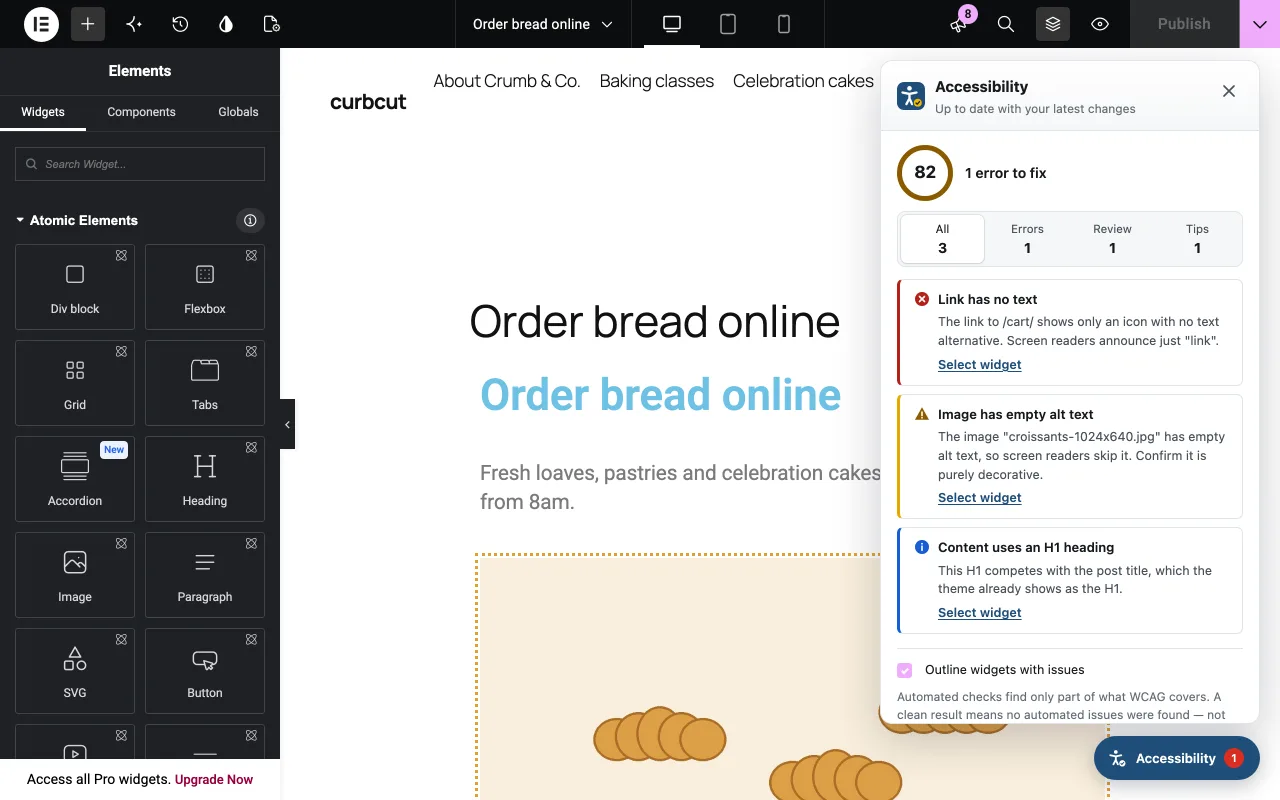This screenshot has width=1280, height=800.
Task: Click the black Order bread online title
Action: (655, 321)
